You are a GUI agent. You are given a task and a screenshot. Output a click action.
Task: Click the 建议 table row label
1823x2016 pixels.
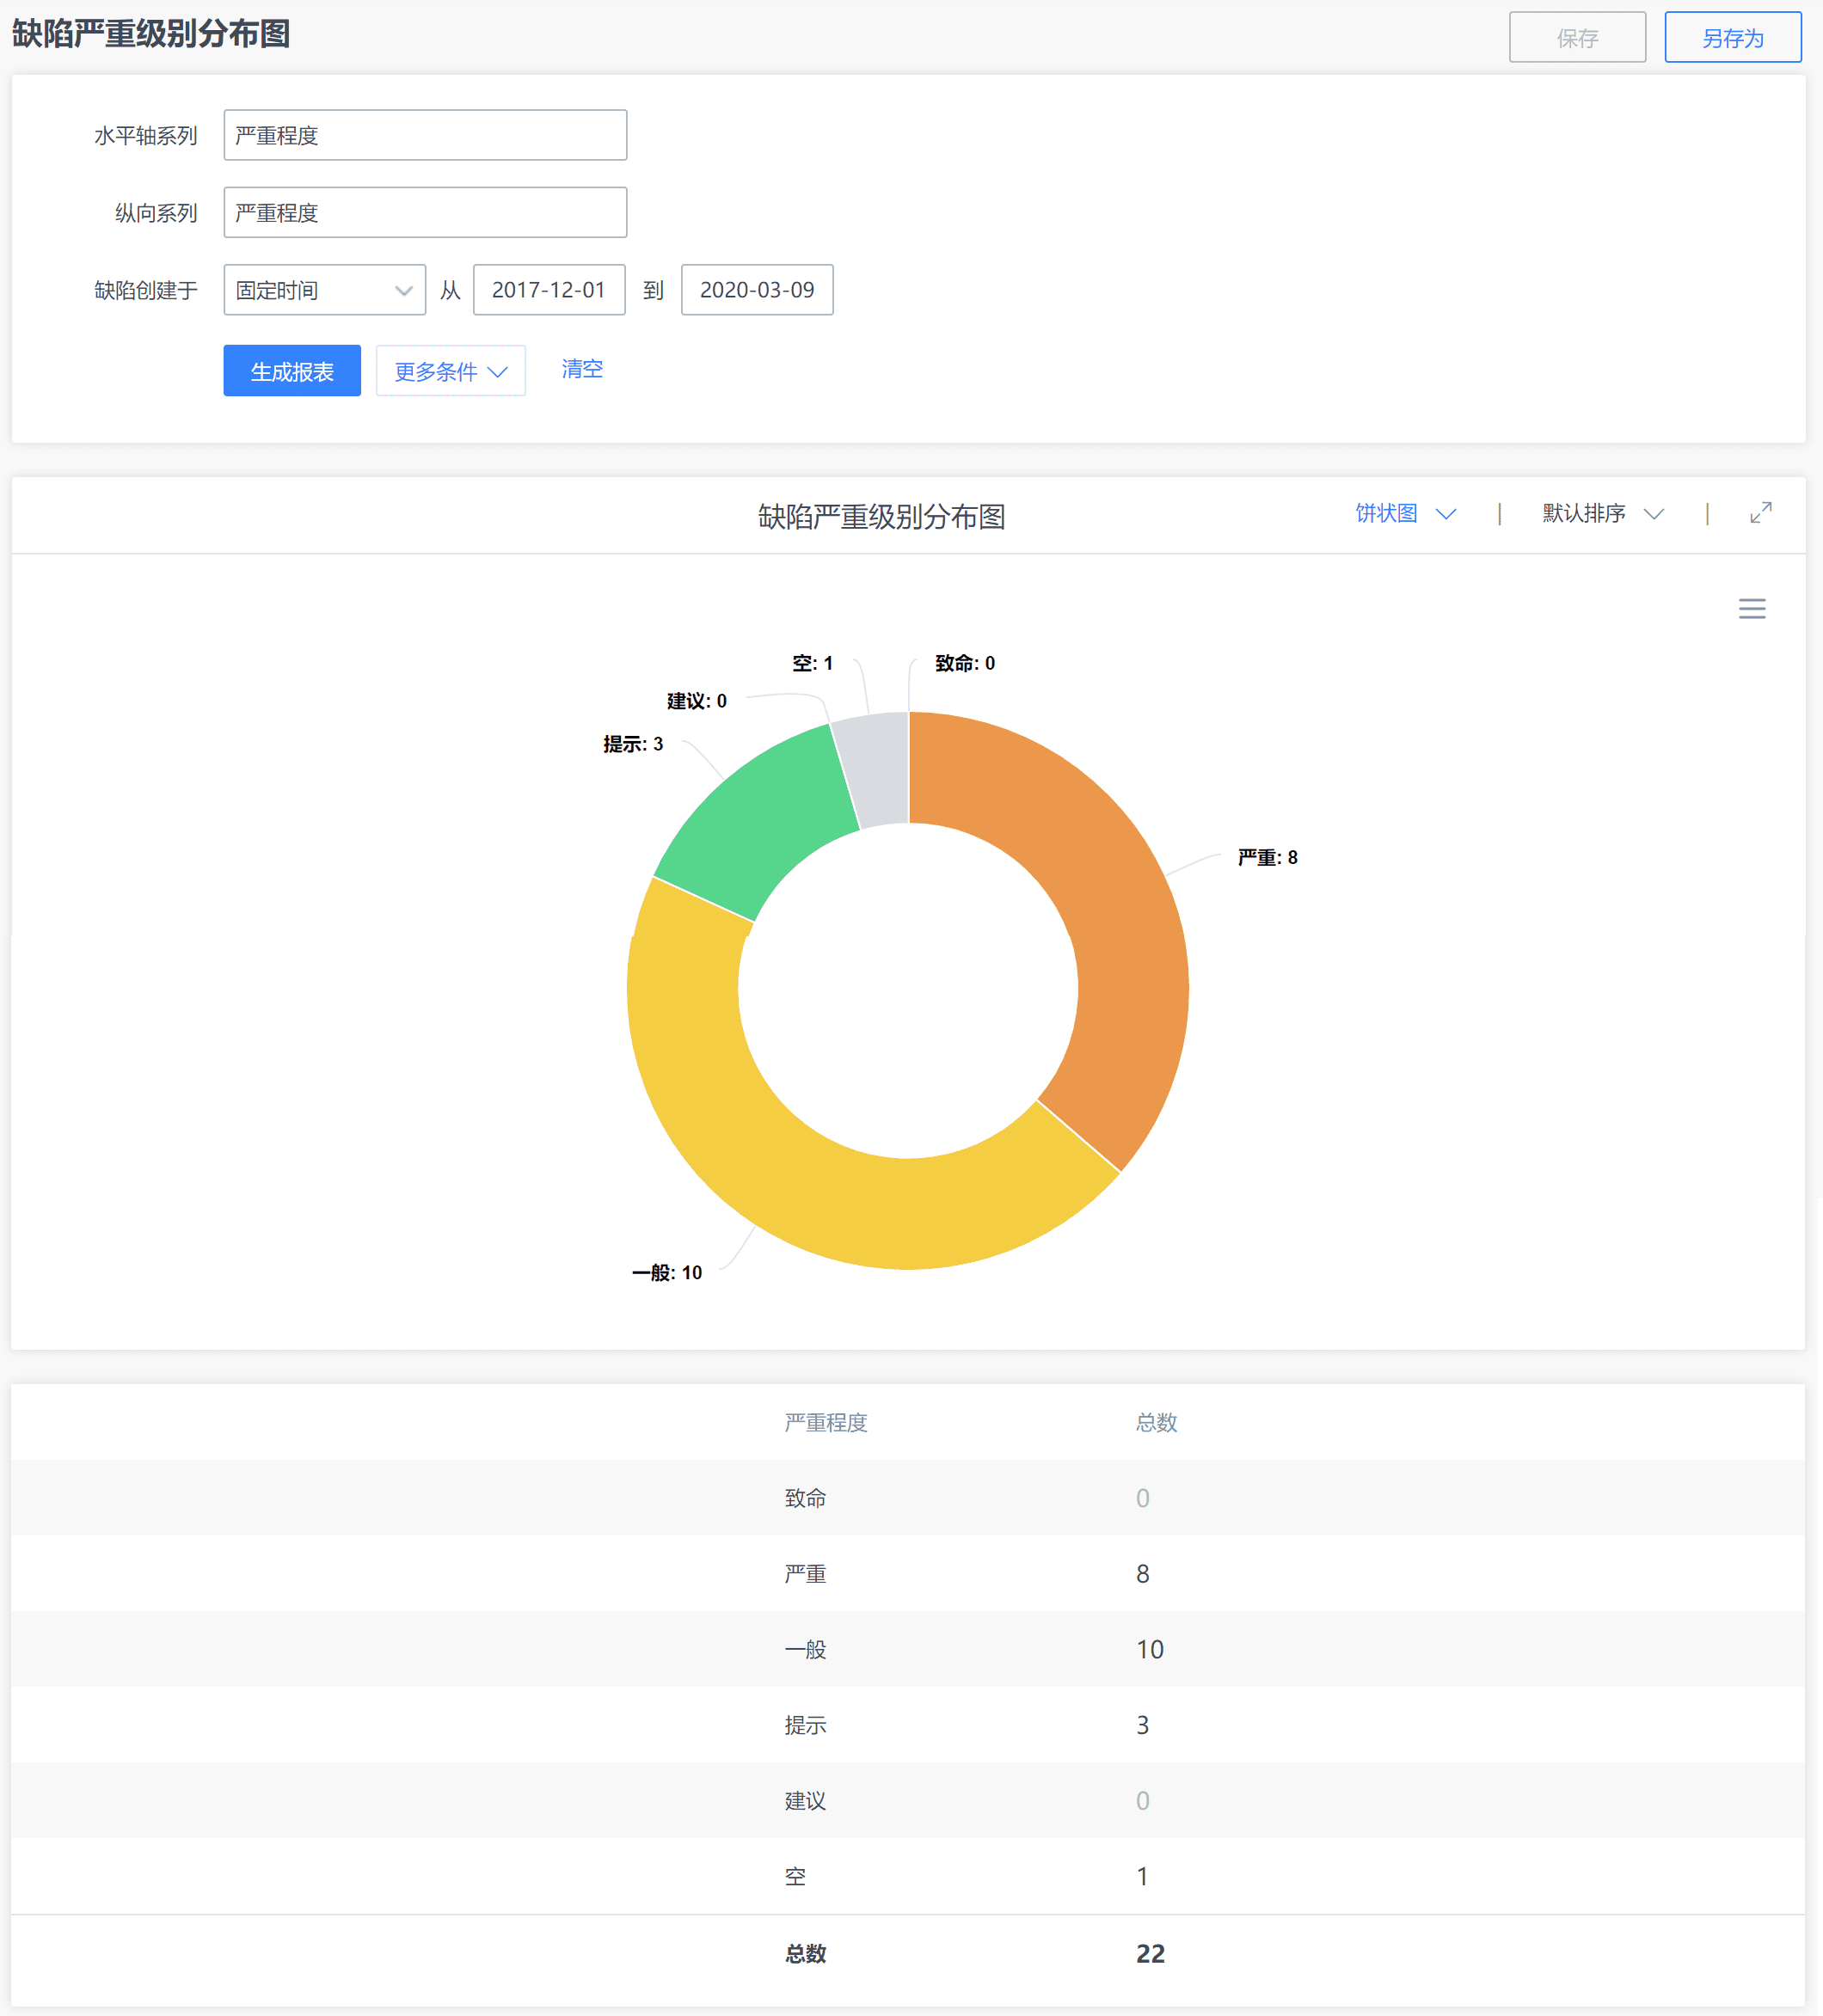[x=805, y=1801]
